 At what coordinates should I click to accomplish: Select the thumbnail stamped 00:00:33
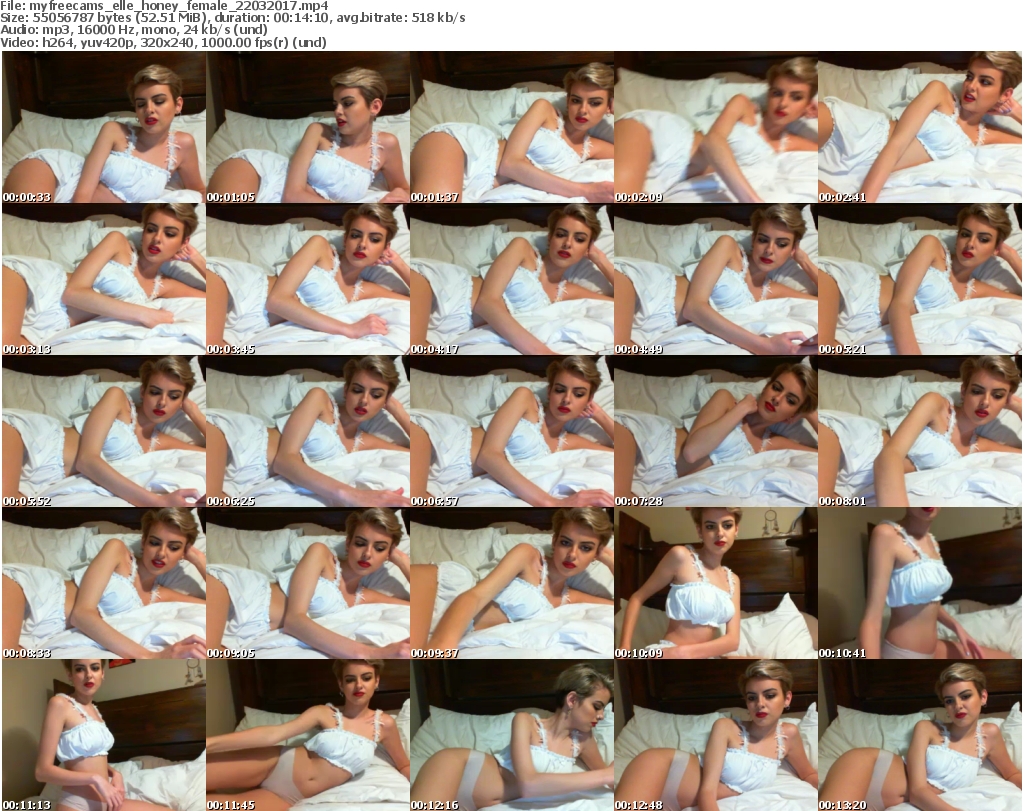104,127
